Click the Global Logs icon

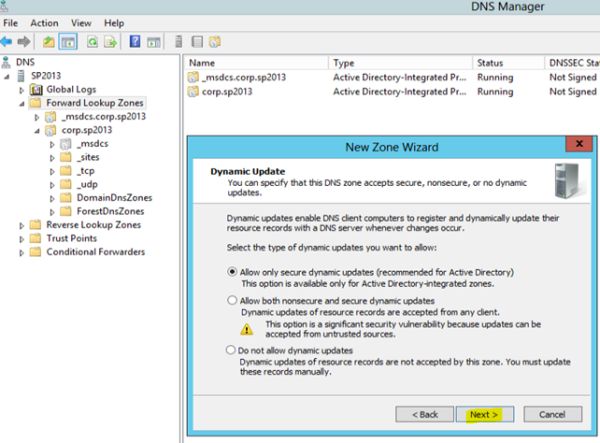tap(36, 90)
